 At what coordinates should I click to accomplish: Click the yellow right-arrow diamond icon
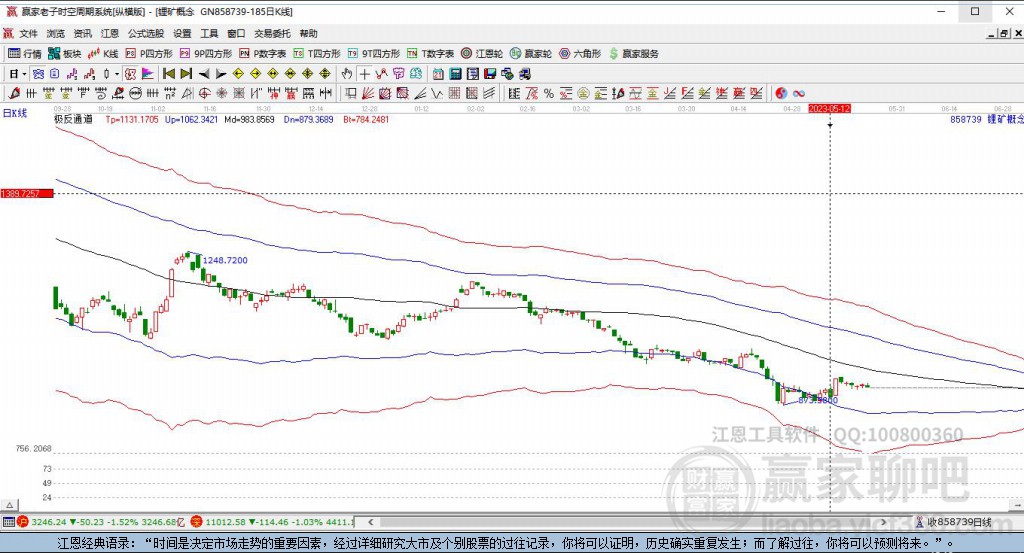tap(256, 74)
